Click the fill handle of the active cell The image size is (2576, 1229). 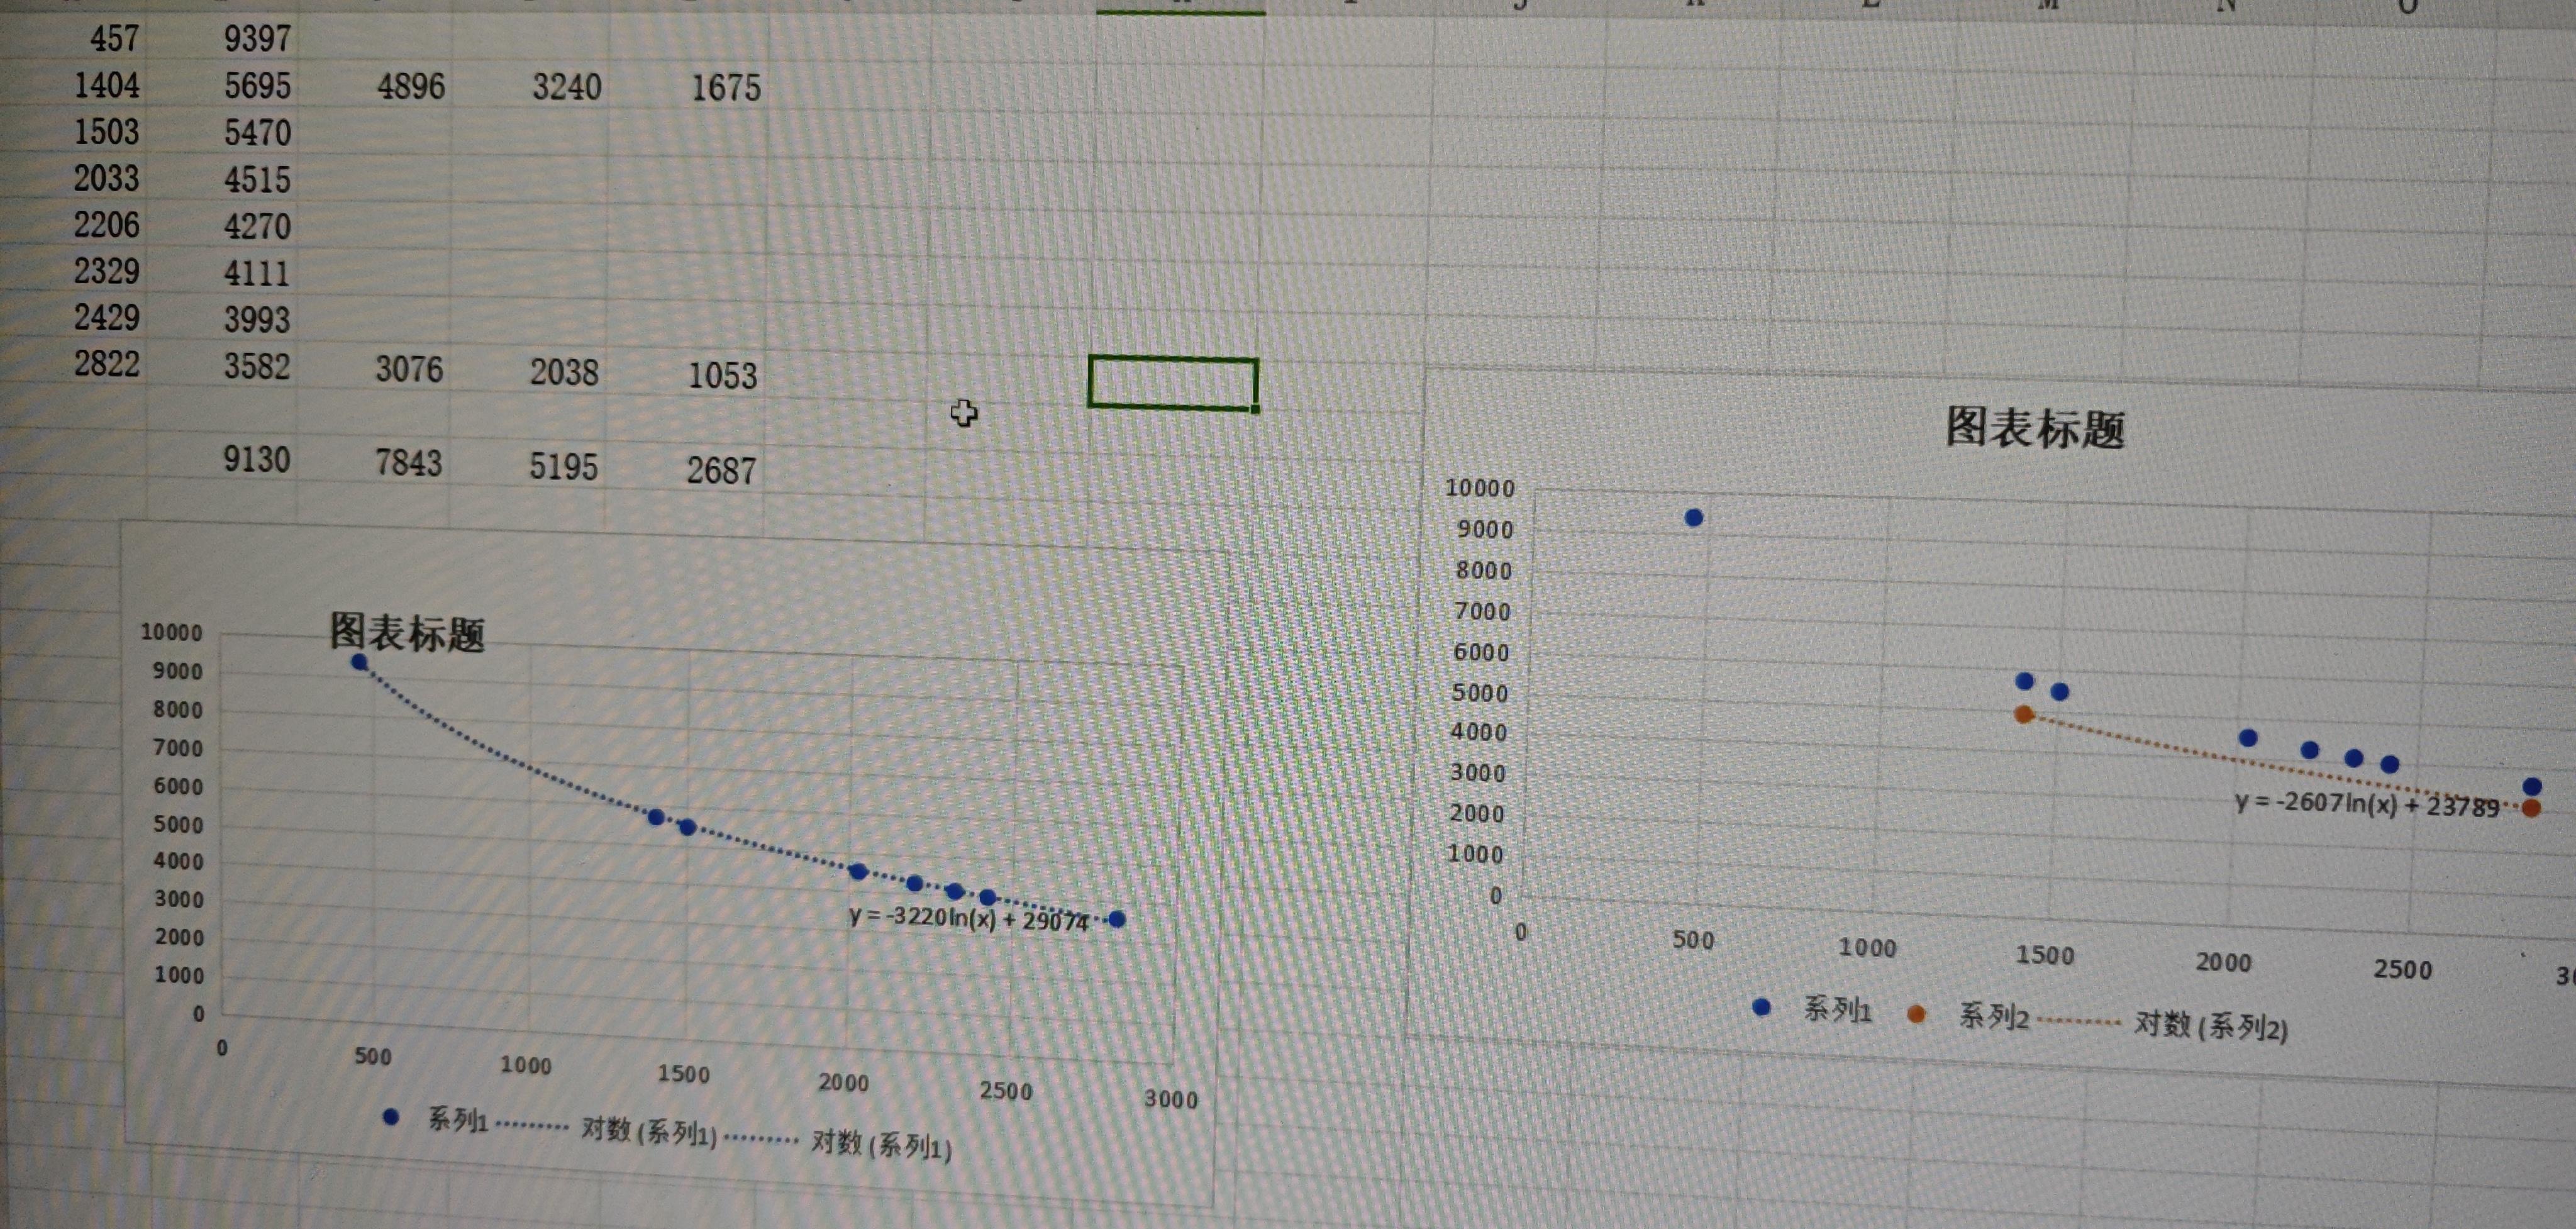1255,408
